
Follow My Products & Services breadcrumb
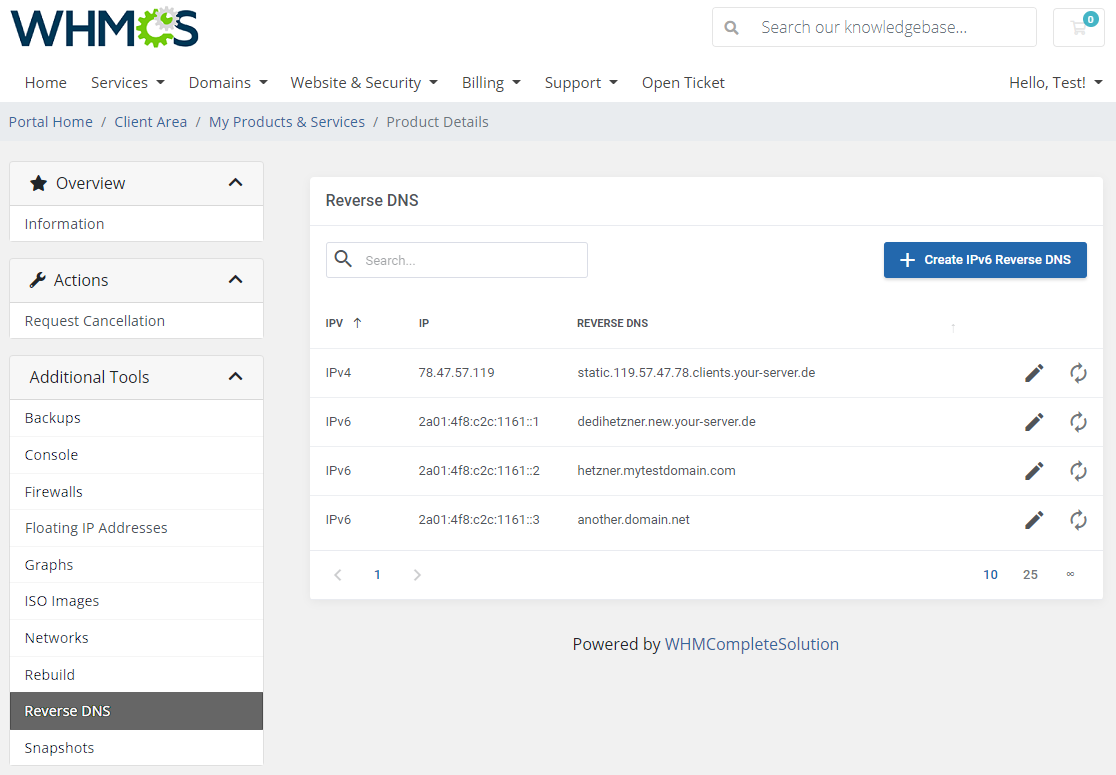click(287, 122)
